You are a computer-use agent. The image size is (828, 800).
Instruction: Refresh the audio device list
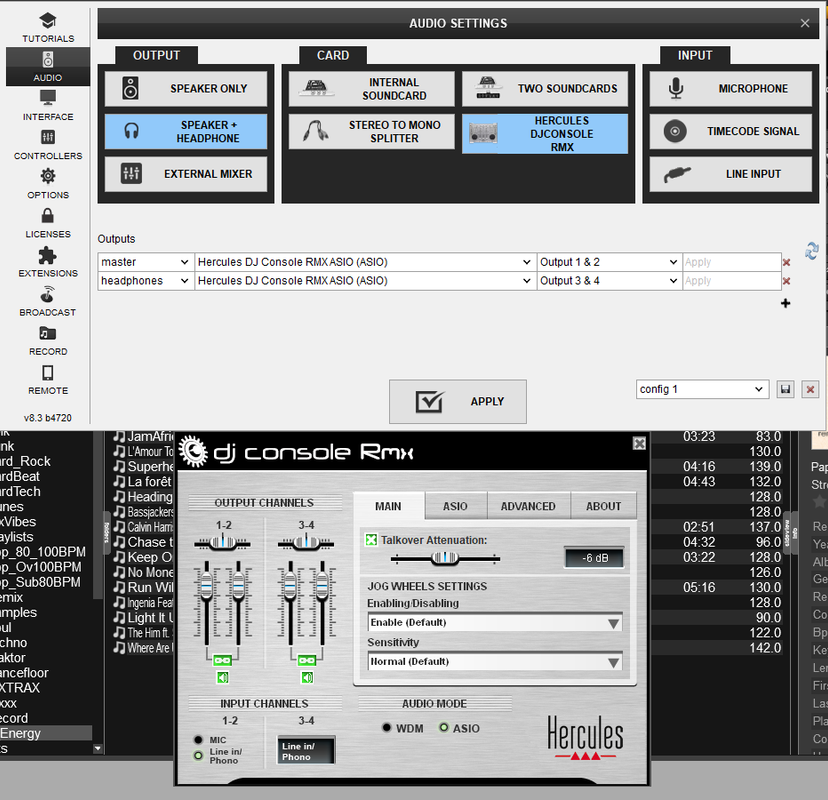[x=812, y=251]
